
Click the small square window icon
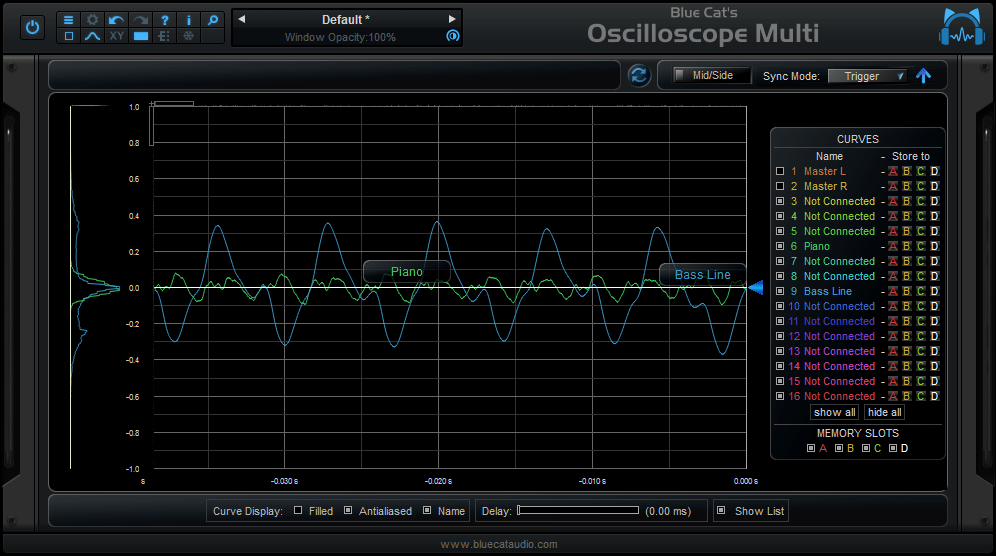pyautogui.click(x=69, y=36)
